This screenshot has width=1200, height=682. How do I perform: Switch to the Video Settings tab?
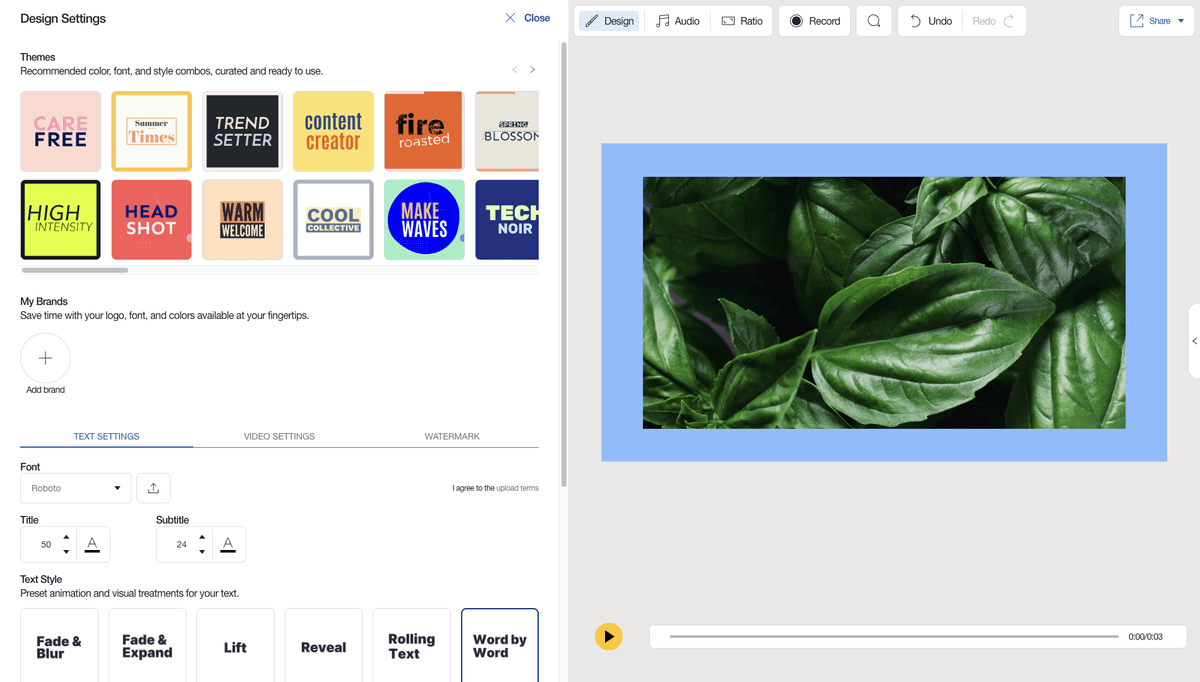click(281, 436)
